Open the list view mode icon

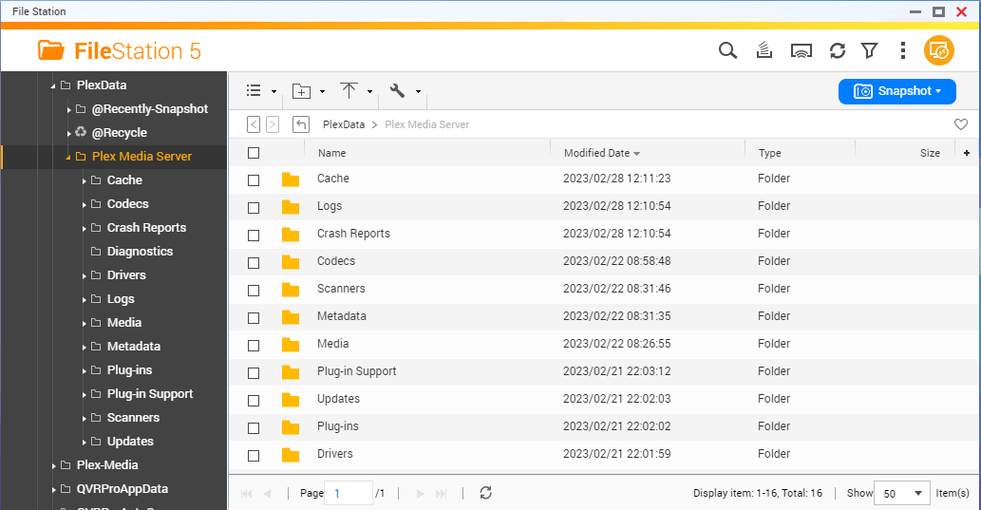(x=253, y=91)
